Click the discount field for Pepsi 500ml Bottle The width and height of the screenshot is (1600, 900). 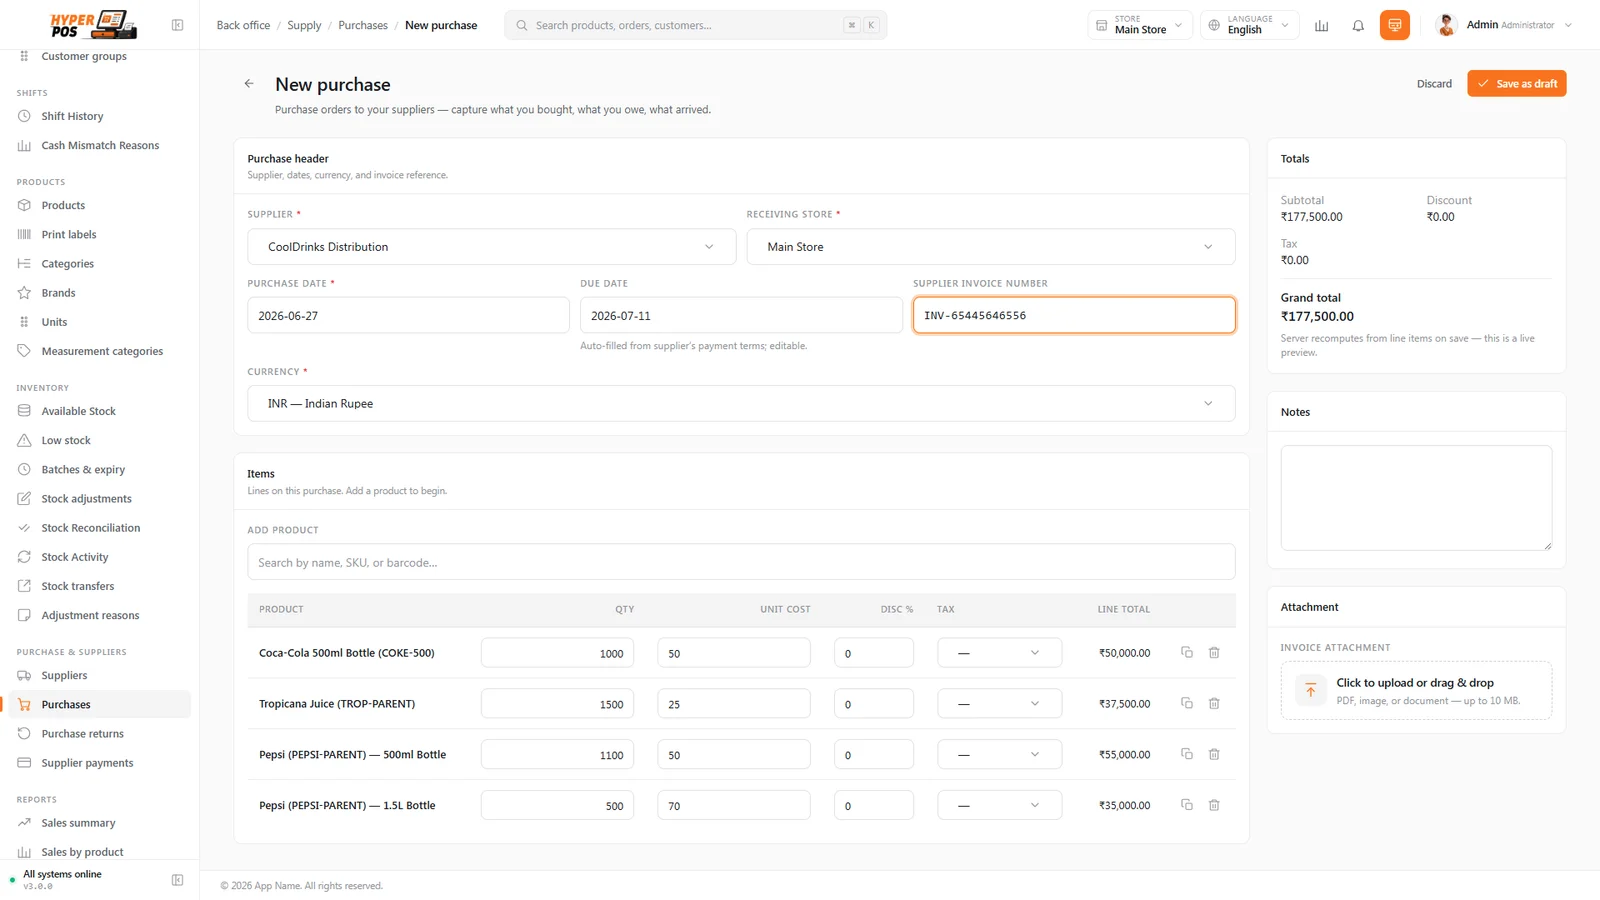point(874,755)
